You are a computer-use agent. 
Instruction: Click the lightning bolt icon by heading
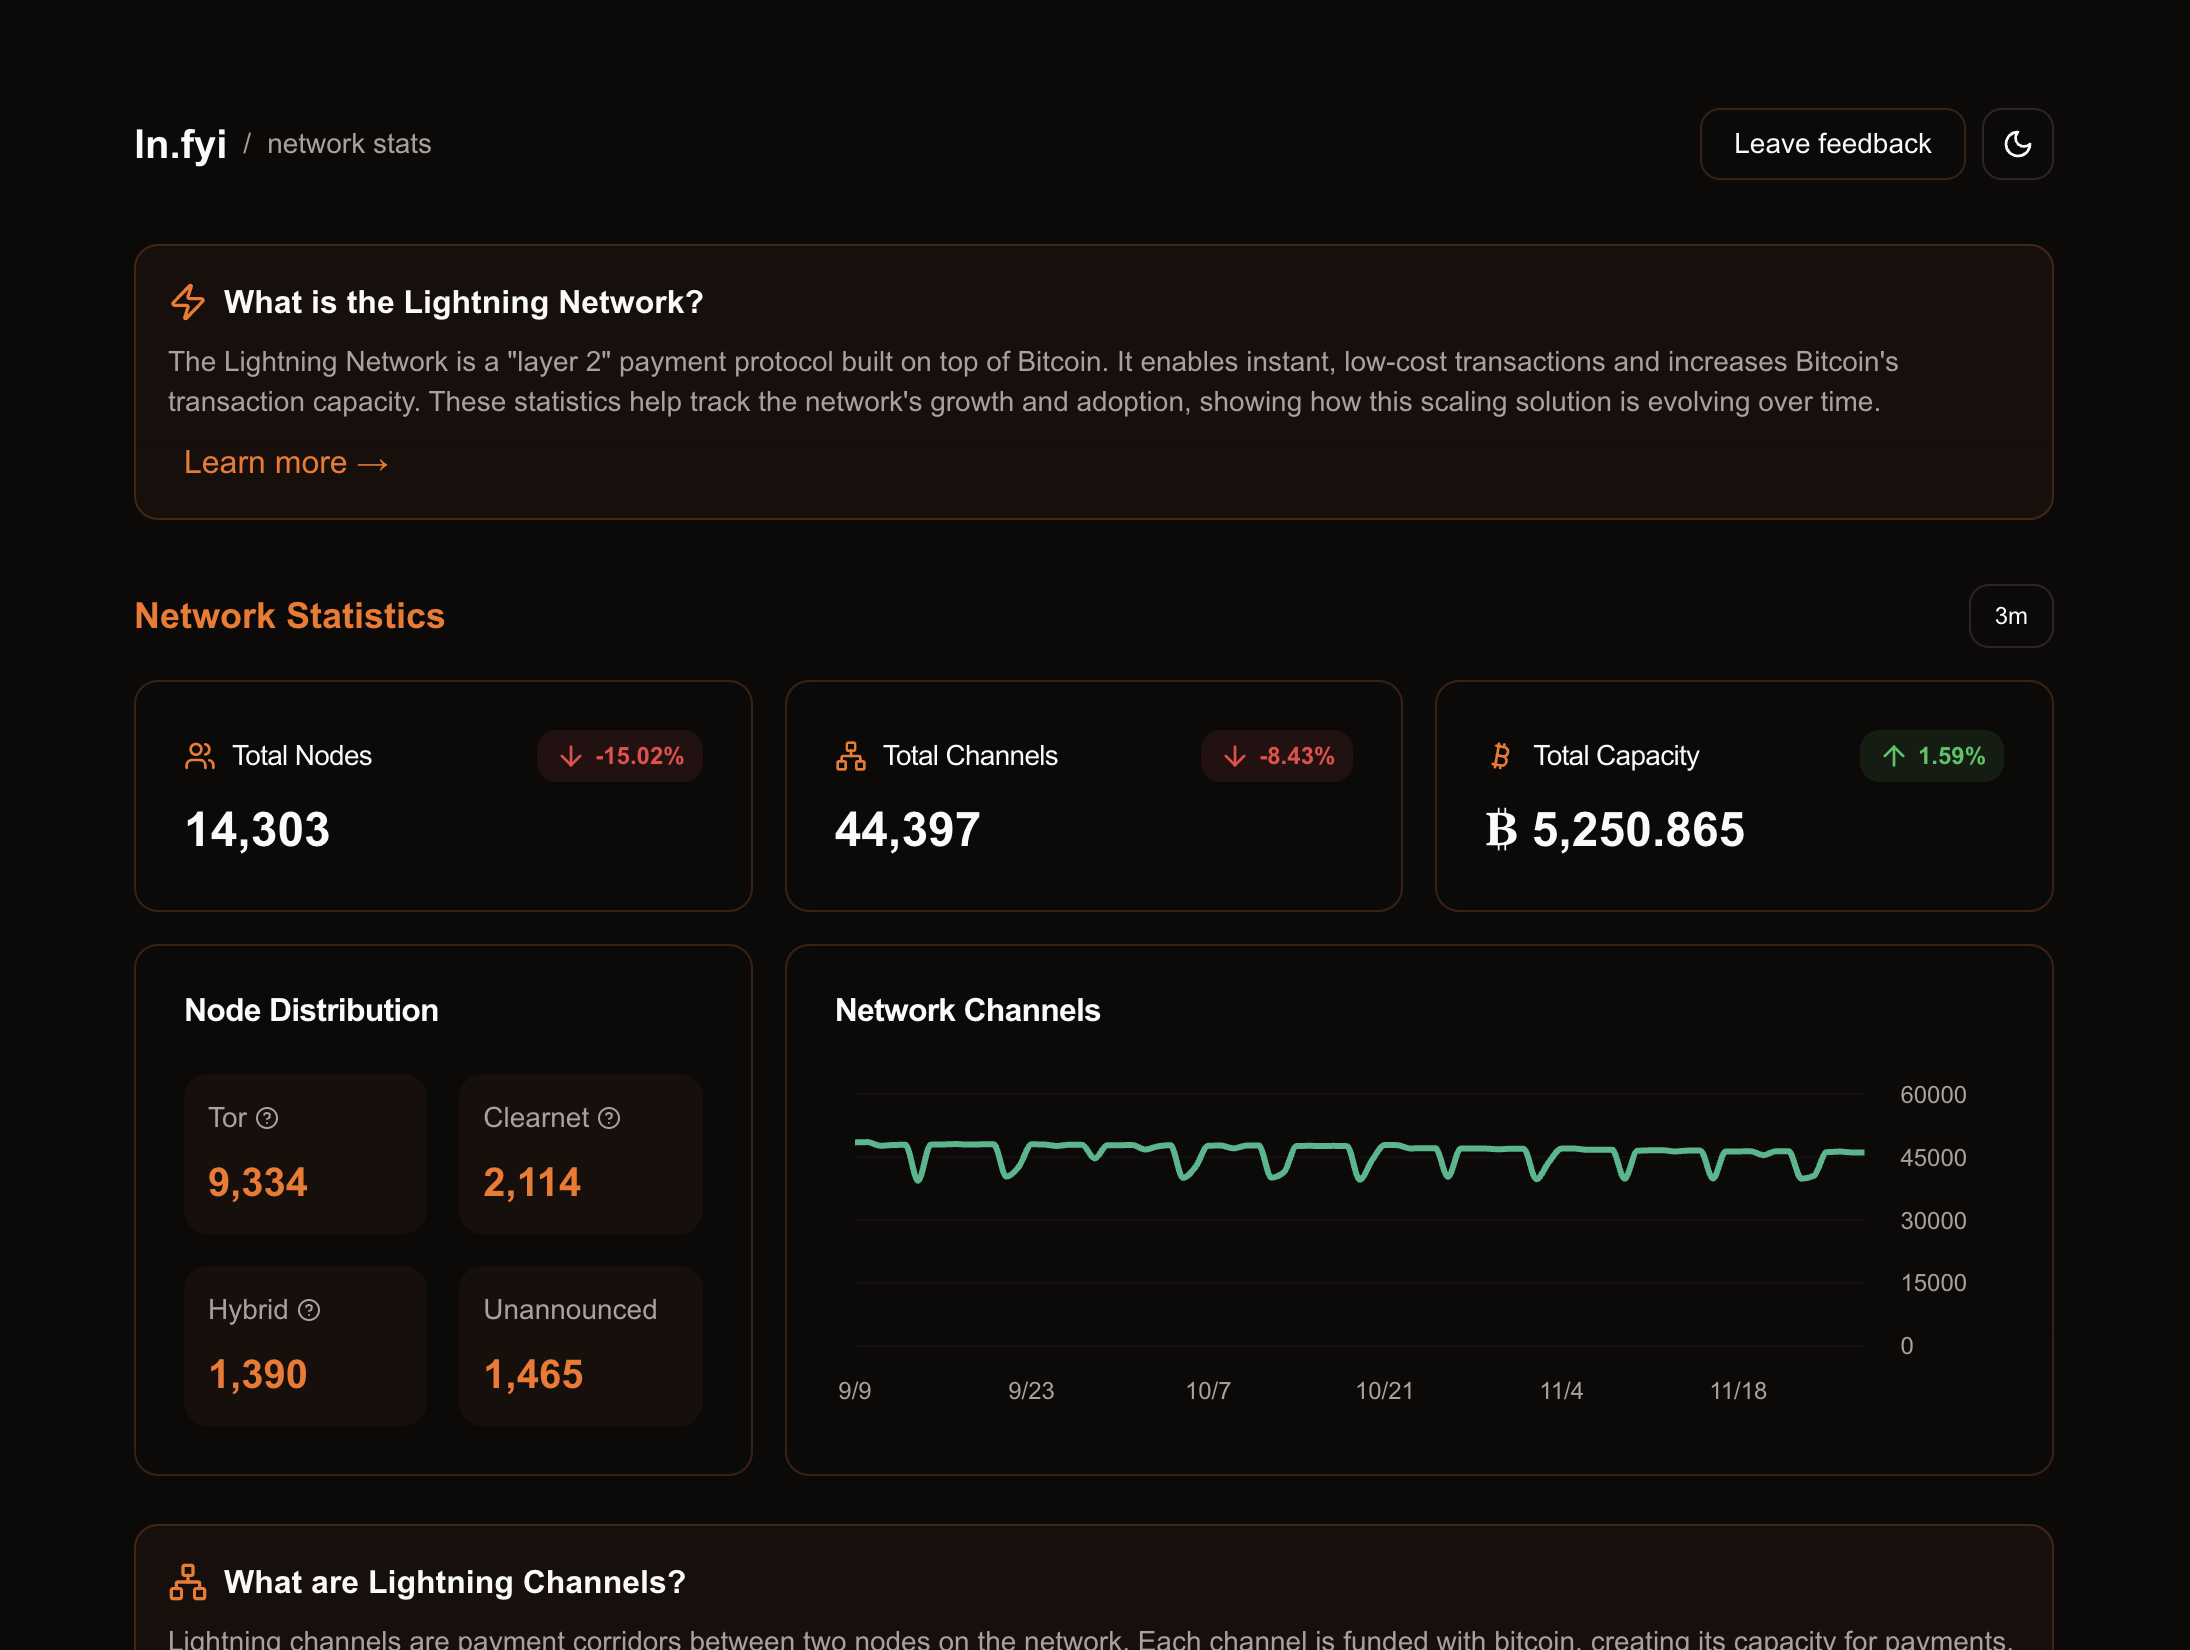click(x=188, y=301)
